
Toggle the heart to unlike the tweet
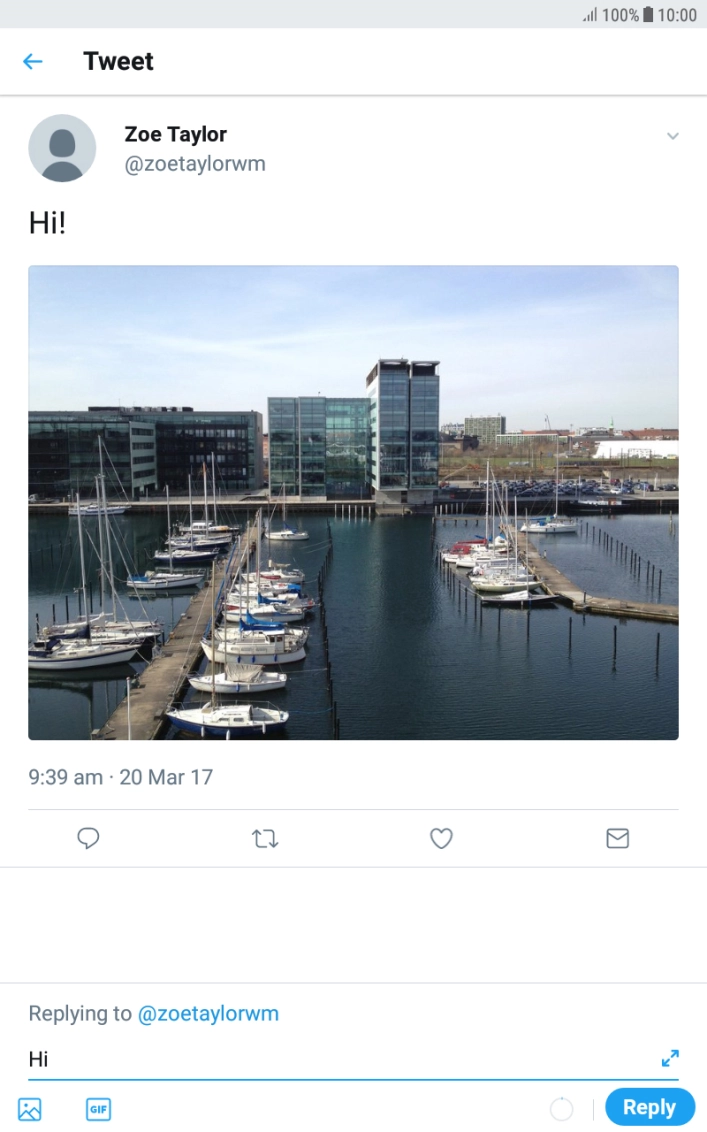441,838
